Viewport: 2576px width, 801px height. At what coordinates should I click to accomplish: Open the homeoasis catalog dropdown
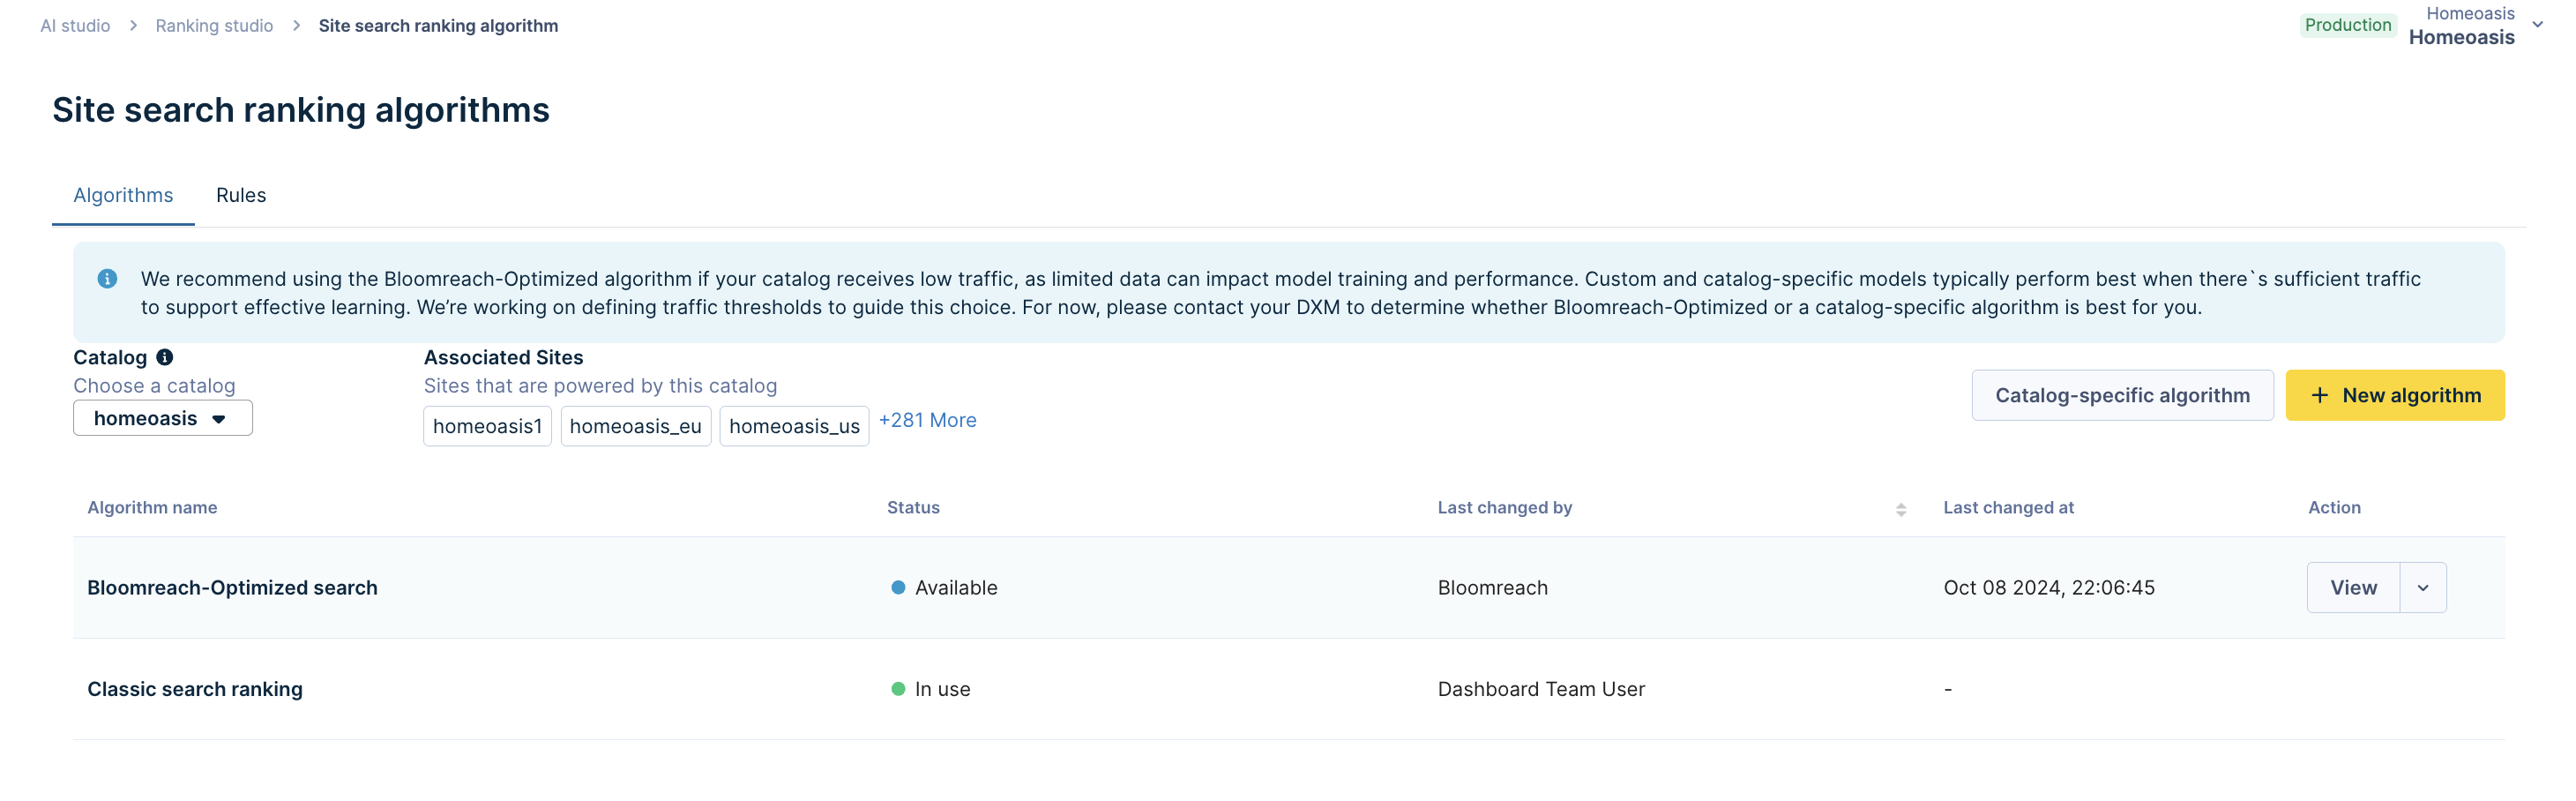(x=163, y=418)
